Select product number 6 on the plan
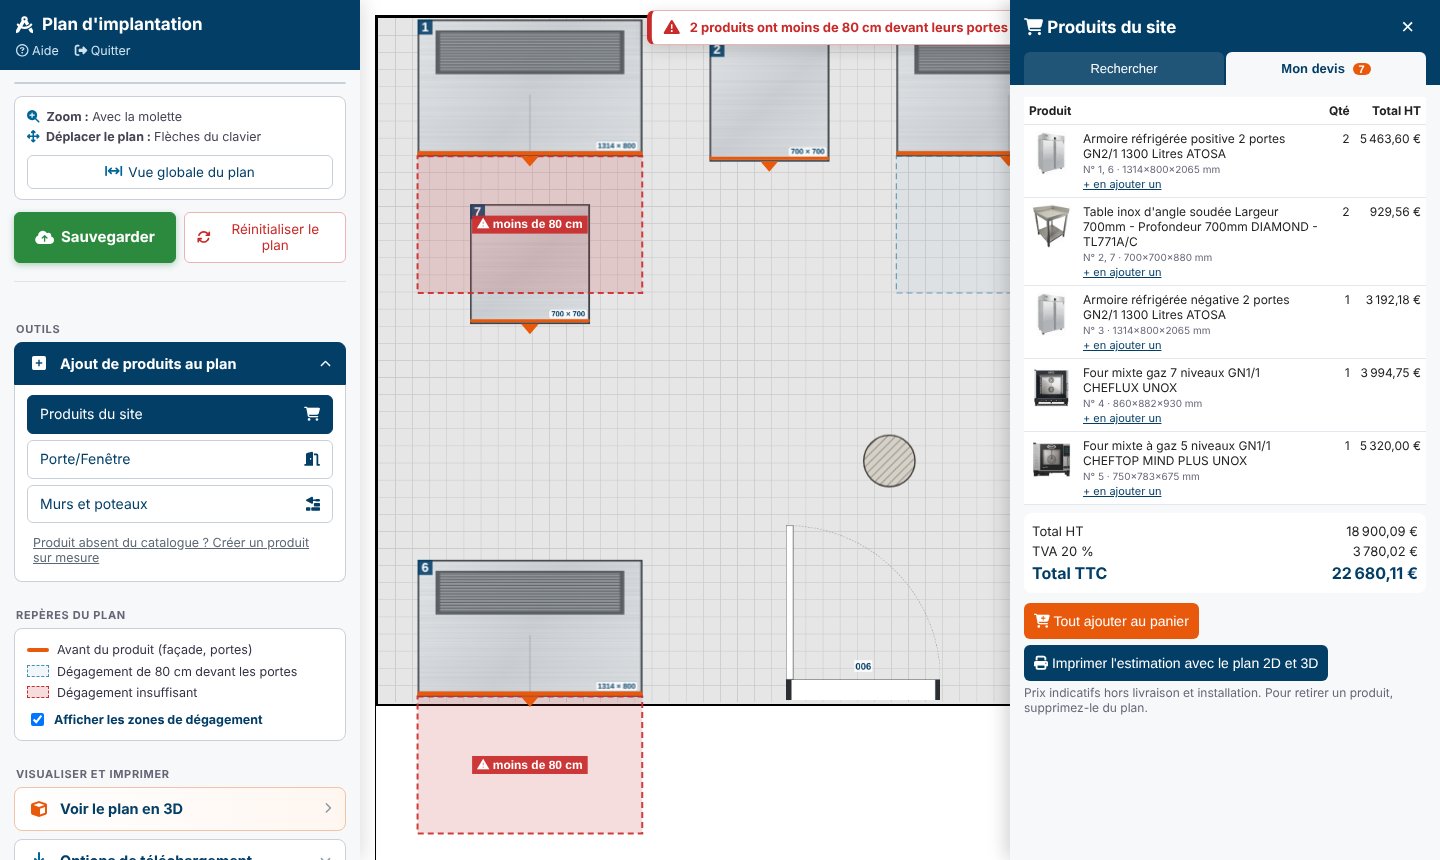Image resolution: width=1440 pixels, height=860 pixels. coord(530,627)
